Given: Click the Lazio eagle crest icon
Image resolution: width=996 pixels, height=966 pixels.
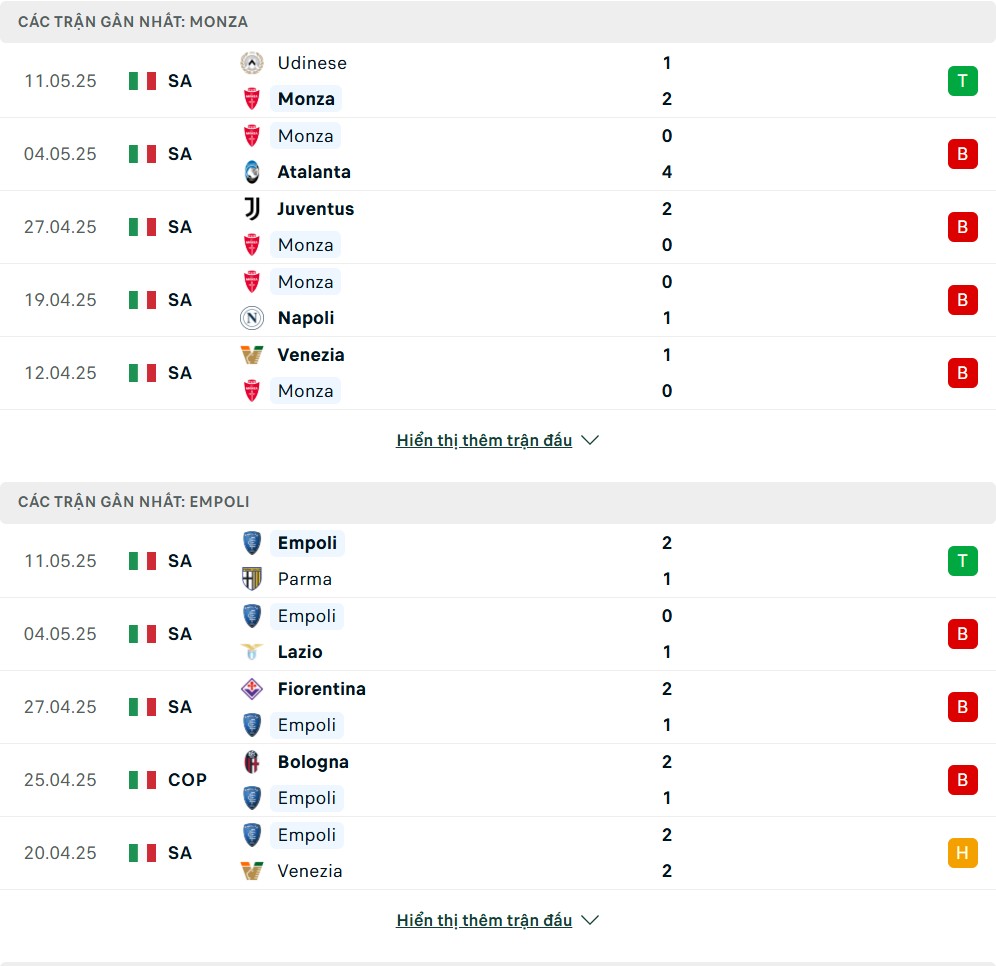Looking at the screenshot, I should click(252, 652).
